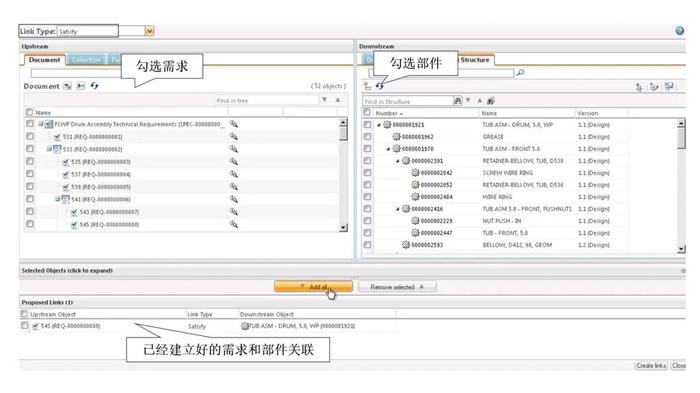This screenshot has width=700, height=393.
Task: Click gear icon of part 0000001962
Action: tap(396, 137)
